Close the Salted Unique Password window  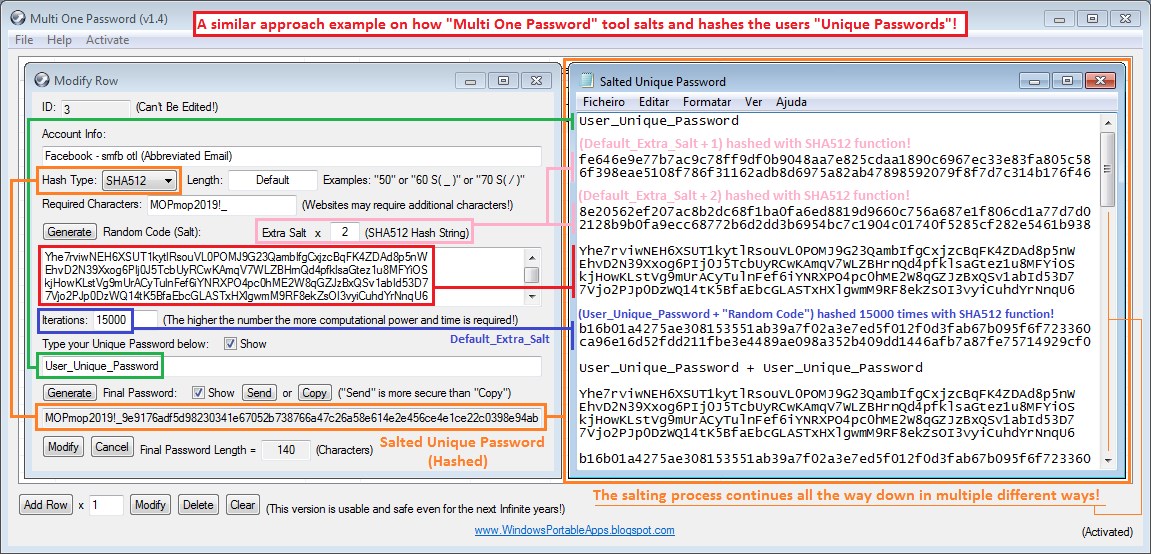[1101, 80]
